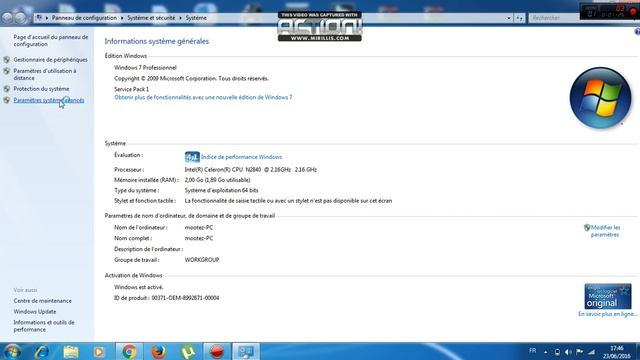Viewport: 640px width, 360px height.
Task: Click the network signal tray icon
Action: tap(591, 352)
